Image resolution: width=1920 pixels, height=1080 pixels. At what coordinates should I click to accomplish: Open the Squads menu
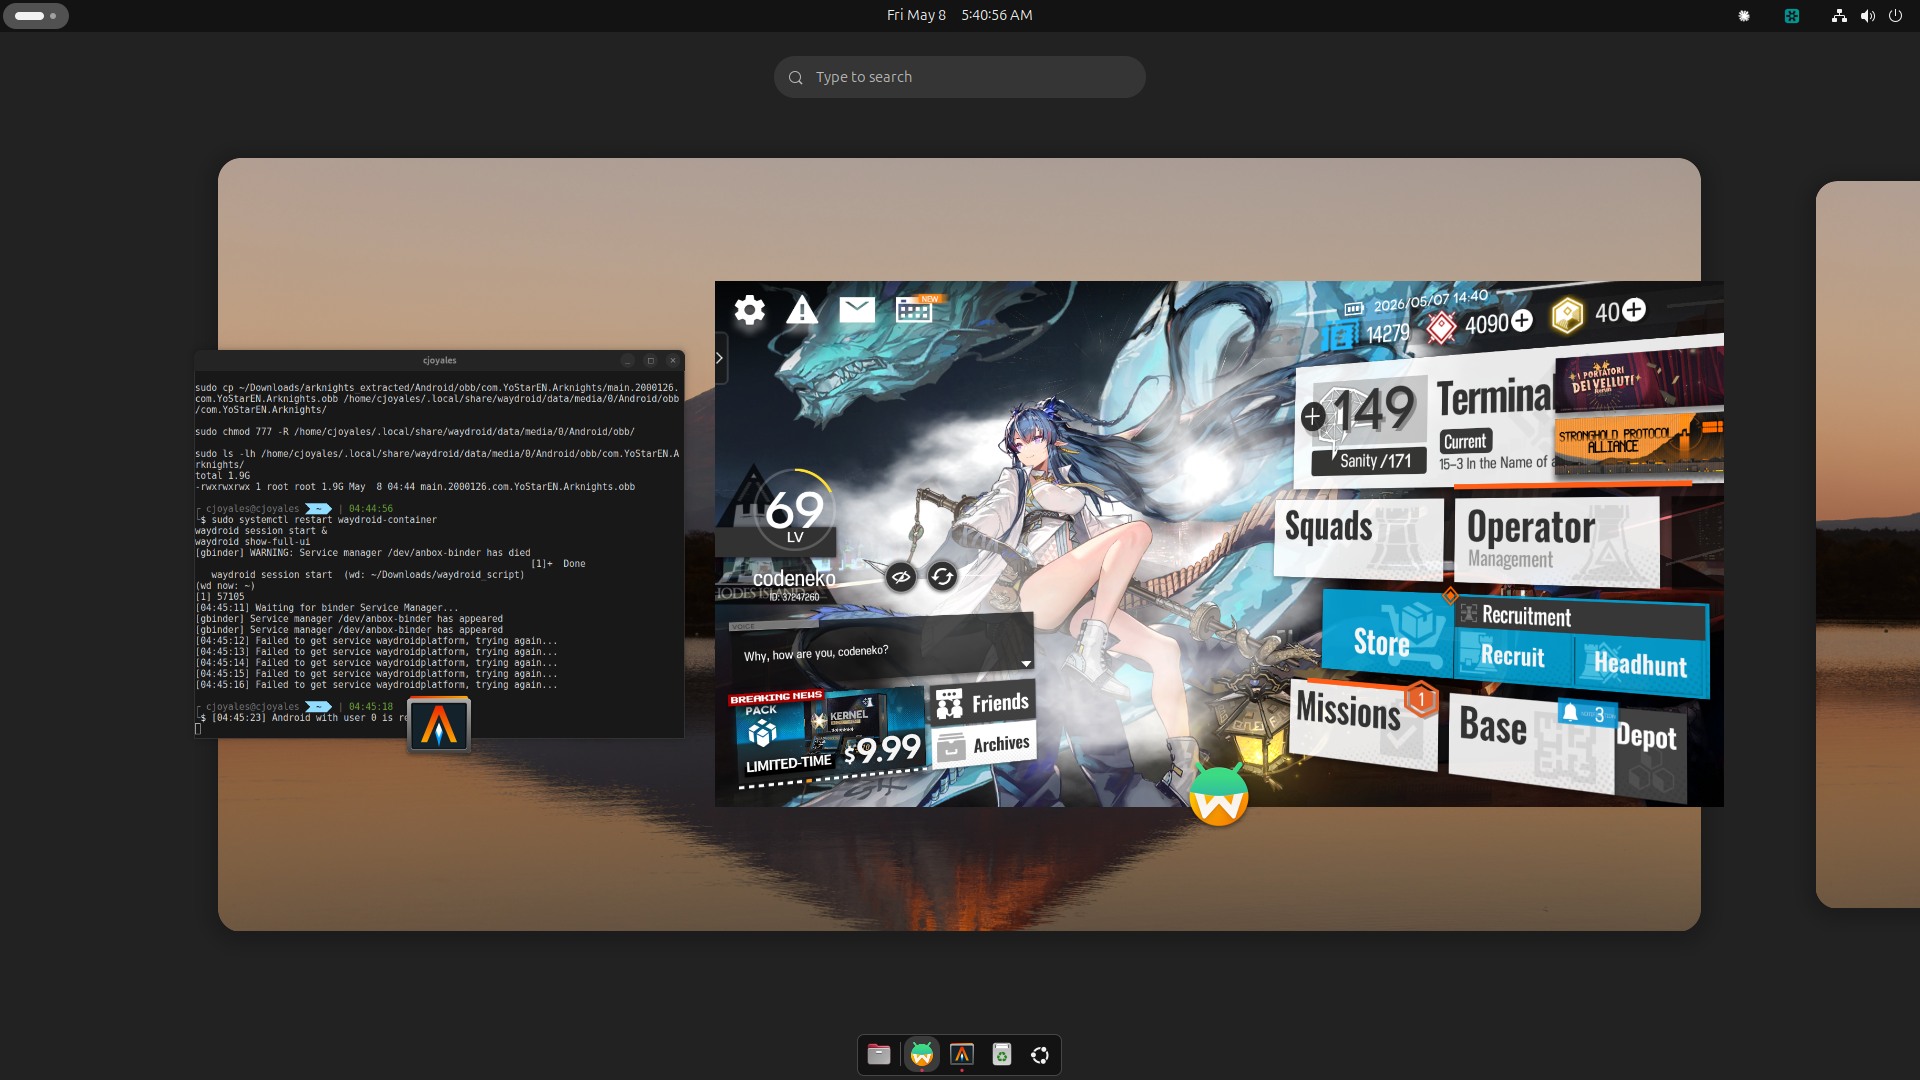(1359, 538)
